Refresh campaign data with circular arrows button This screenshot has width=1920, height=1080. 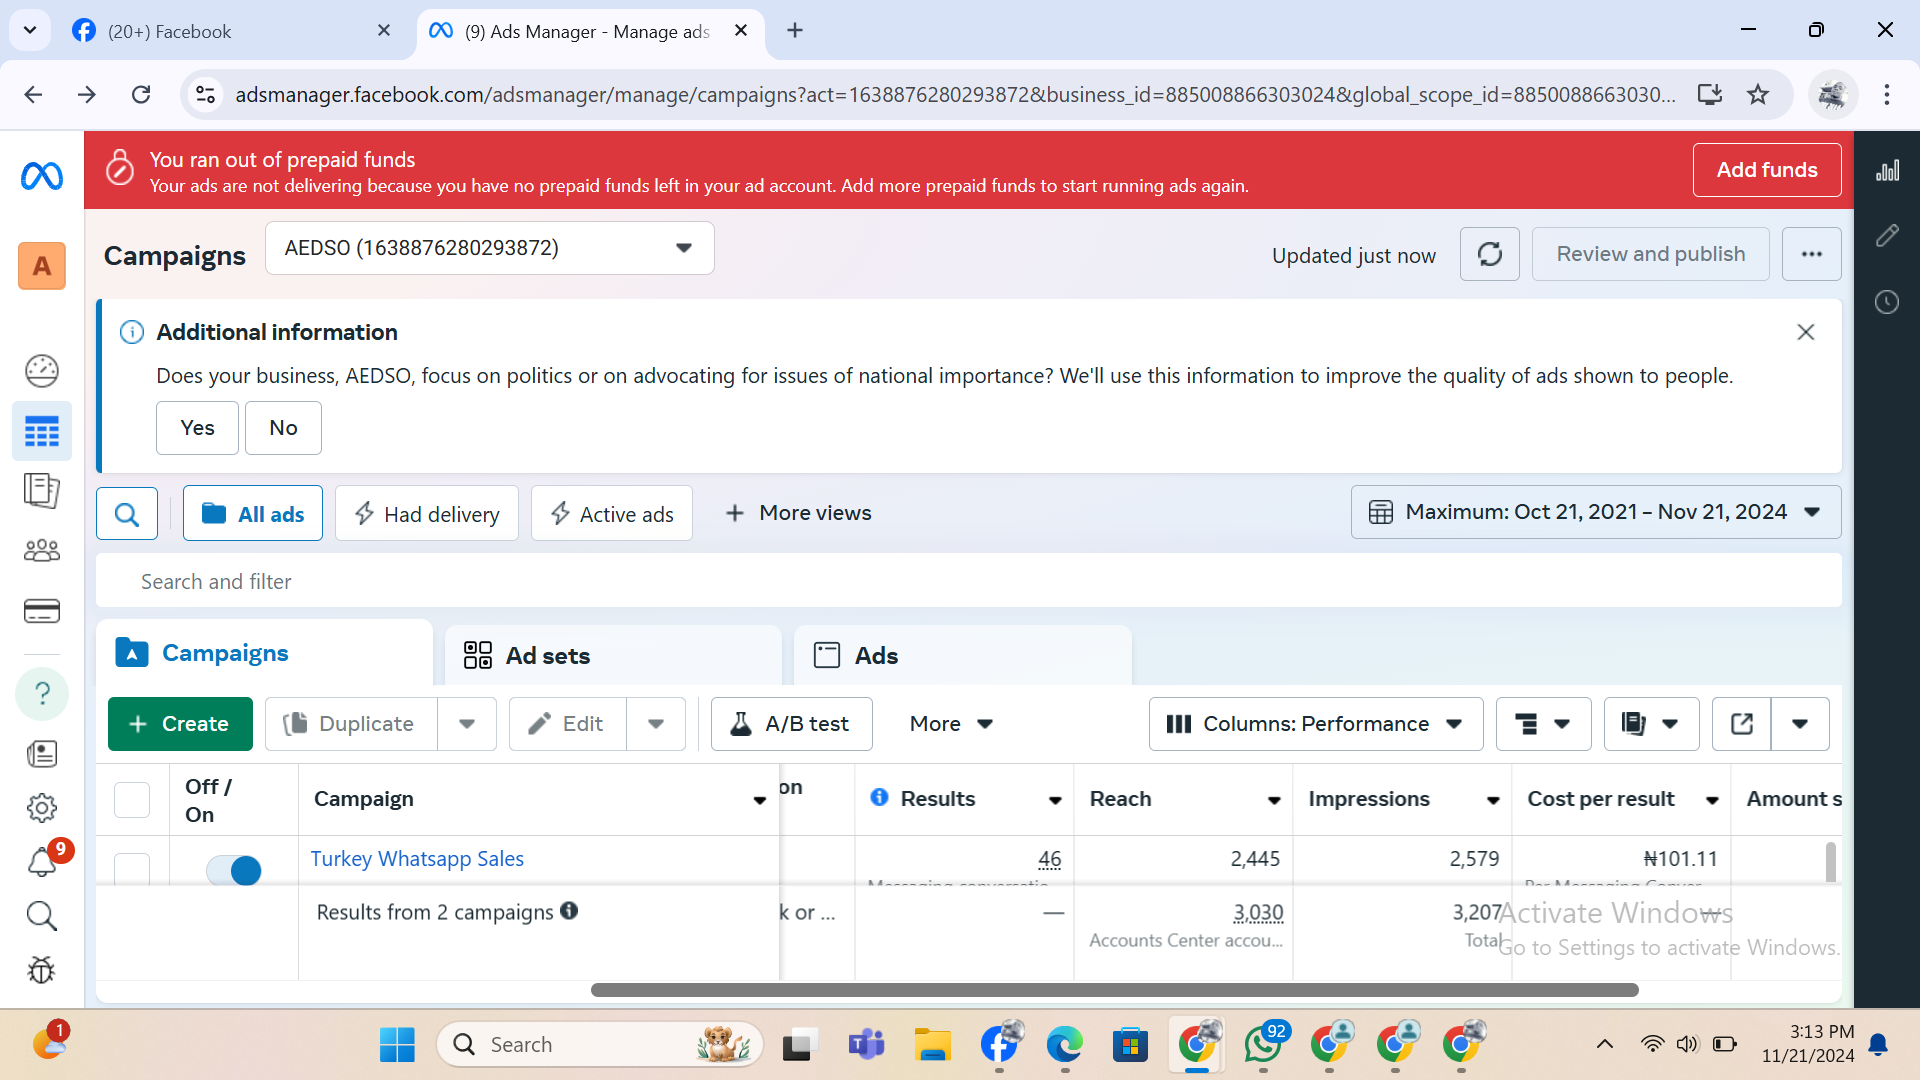click(x=1490, y=254)
